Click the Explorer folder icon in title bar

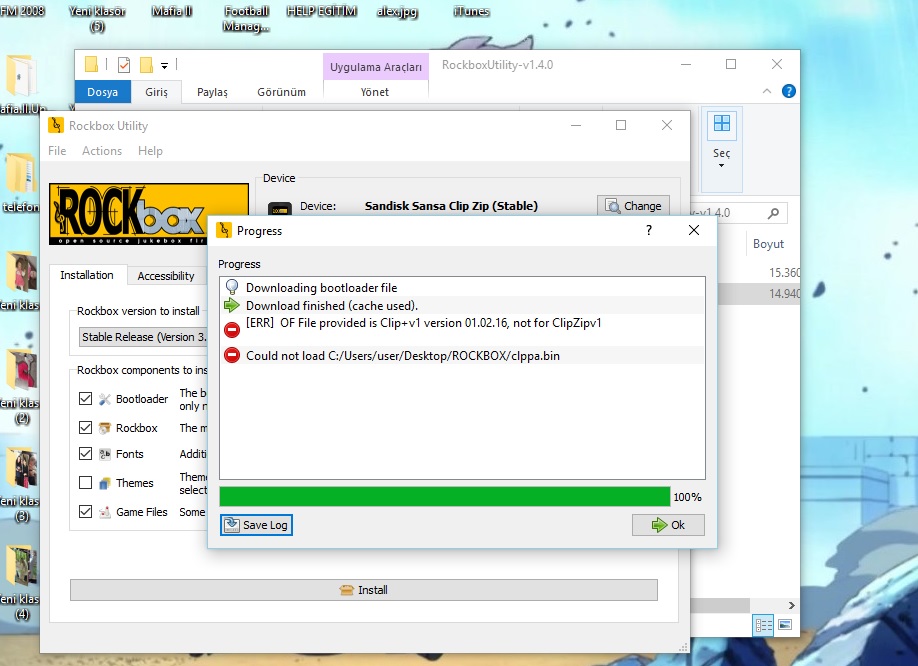91,64
